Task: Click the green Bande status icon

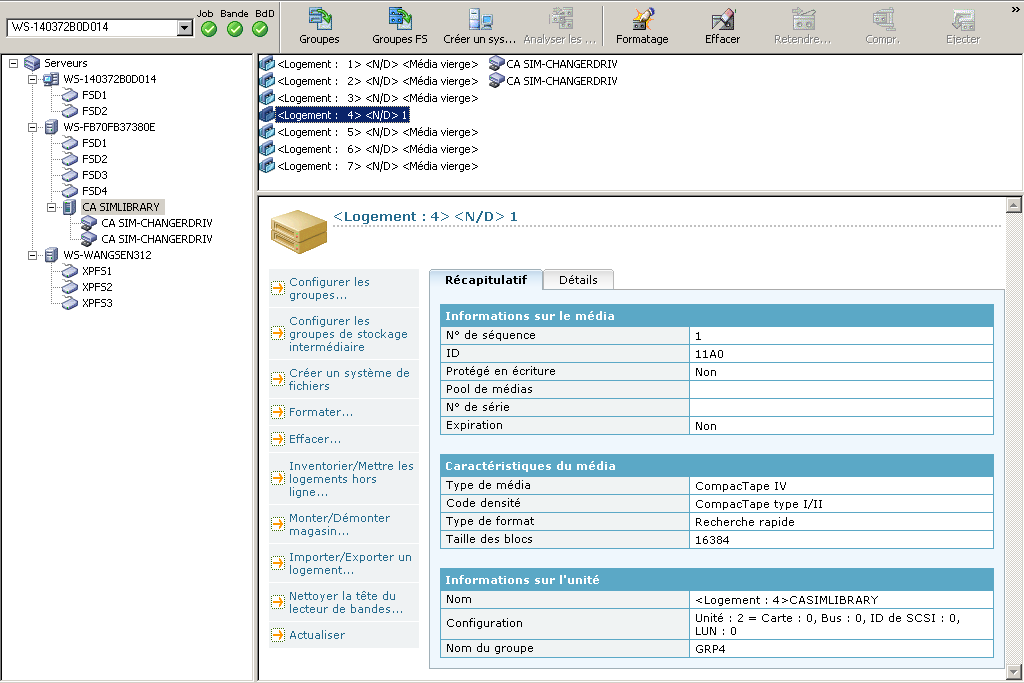Action: point(234,29)
